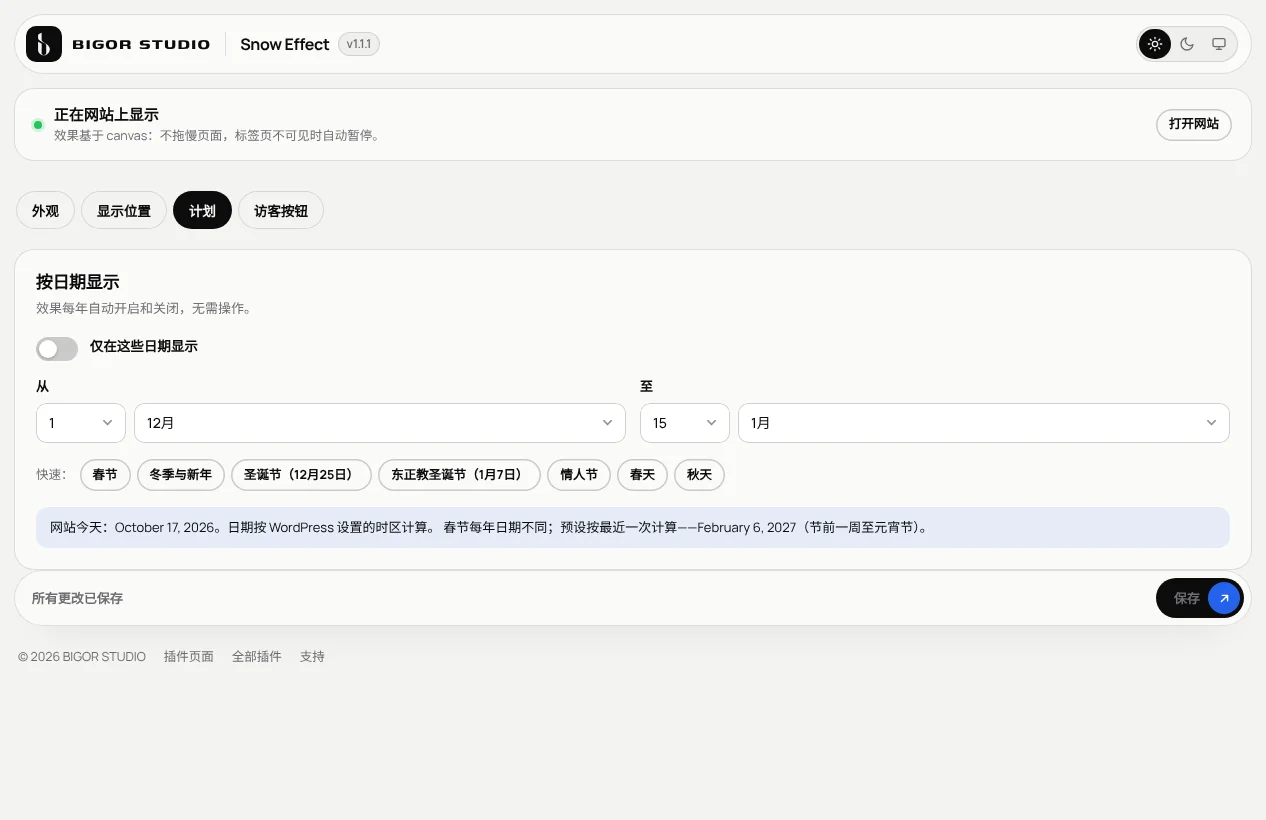Click the blue arrow icon on 保存
Image resolution: width=1266 pixels, height=820 pixels.
pyautogui.click(x=1224, y=598)
